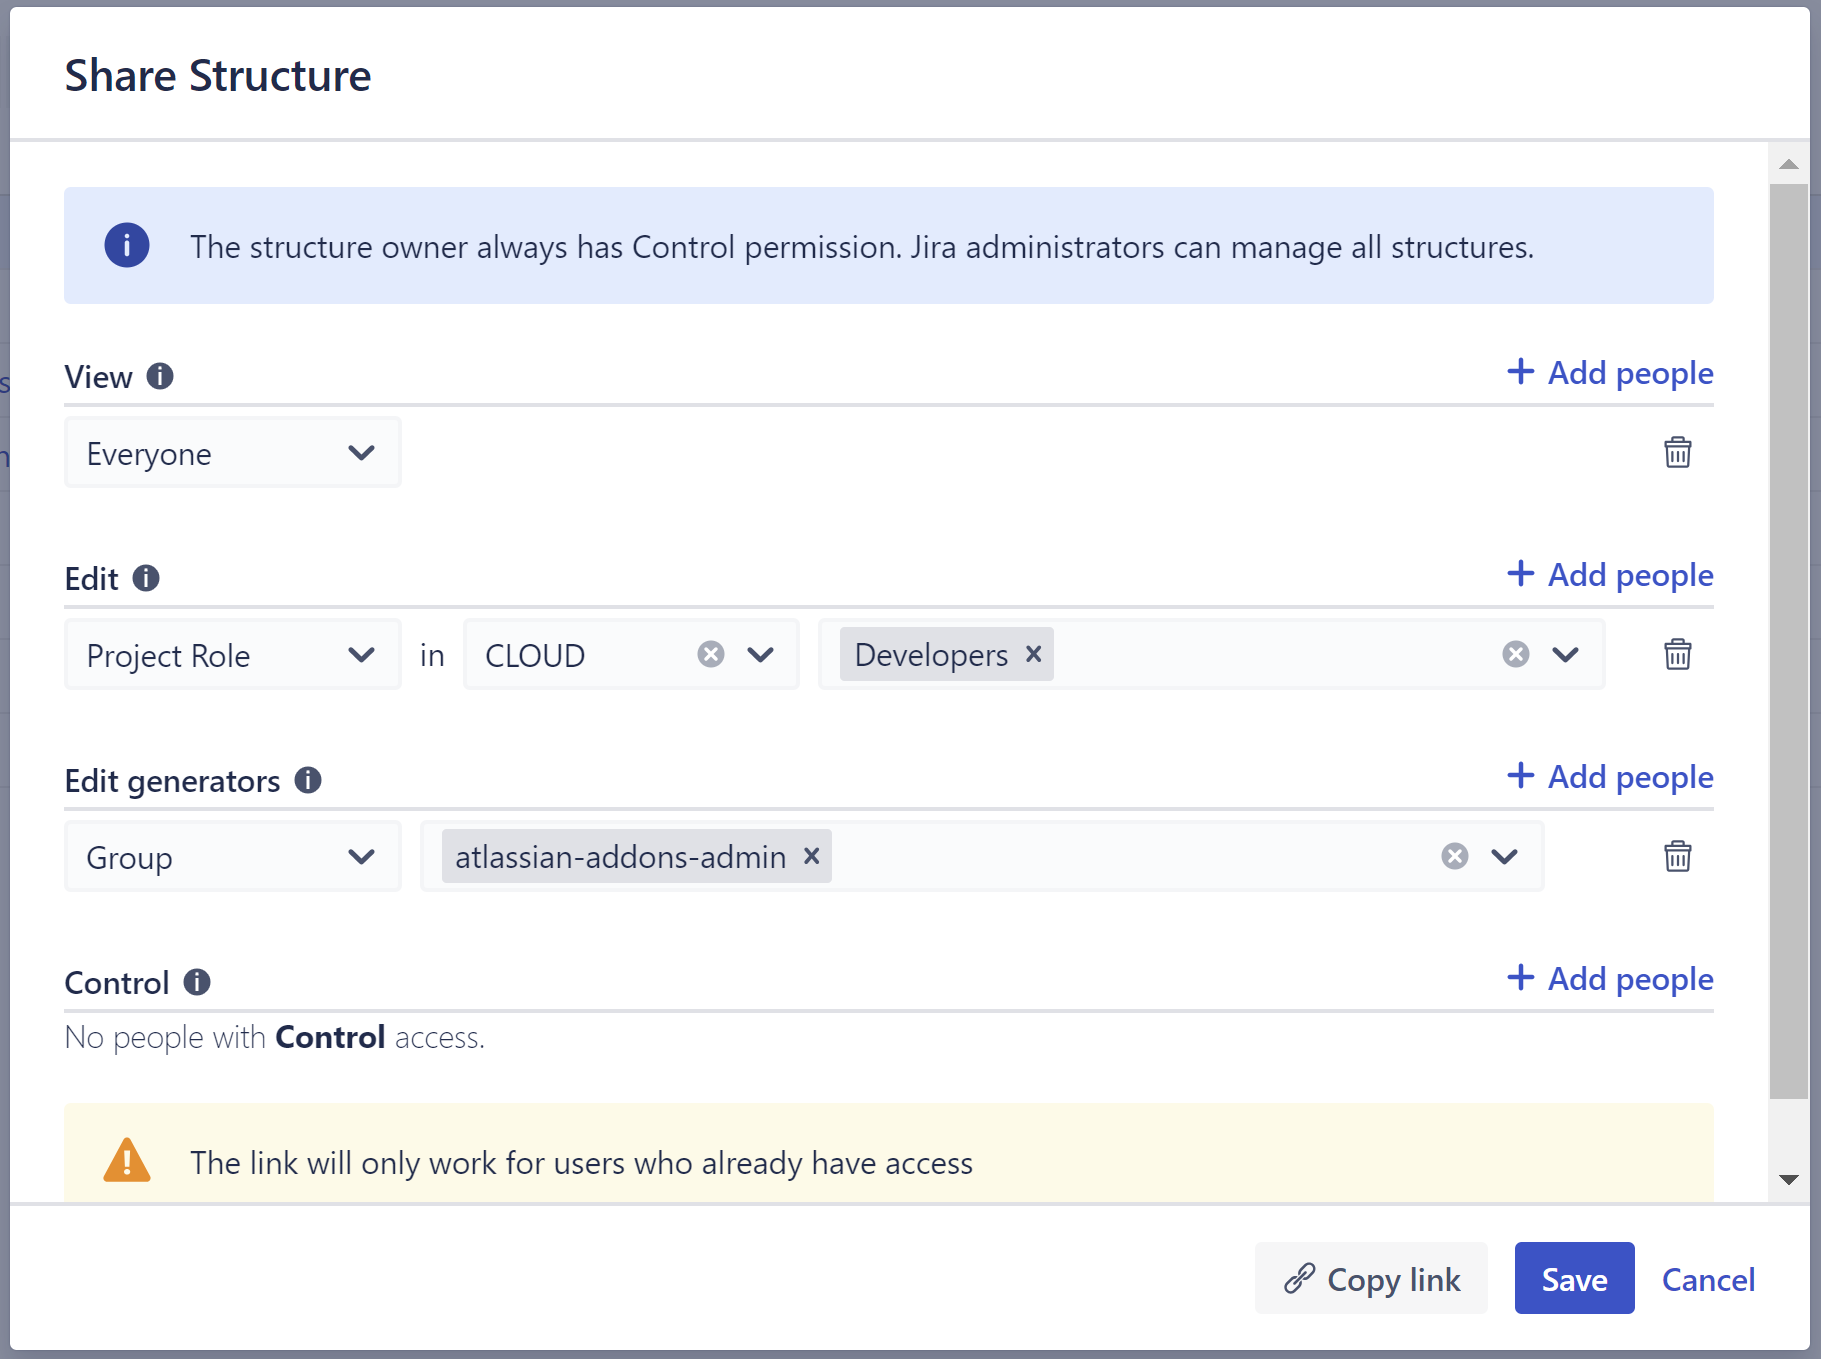Click the scrollbar down arrow

pos(1789,1179)
